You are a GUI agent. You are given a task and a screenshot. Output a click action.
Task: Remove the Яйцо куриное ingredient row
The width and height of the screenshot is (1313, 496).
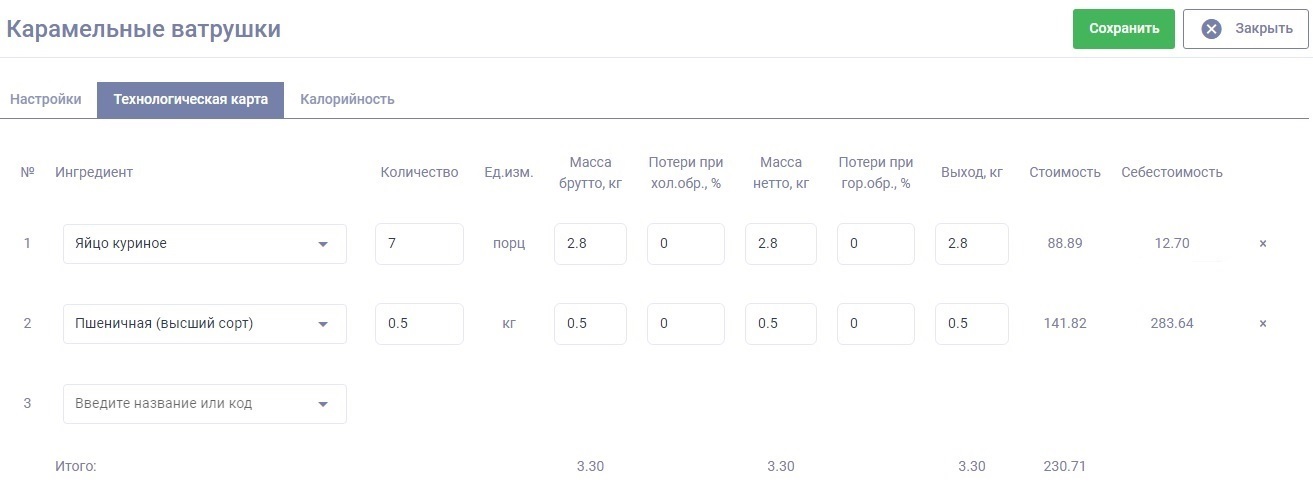pos(1262,244)
